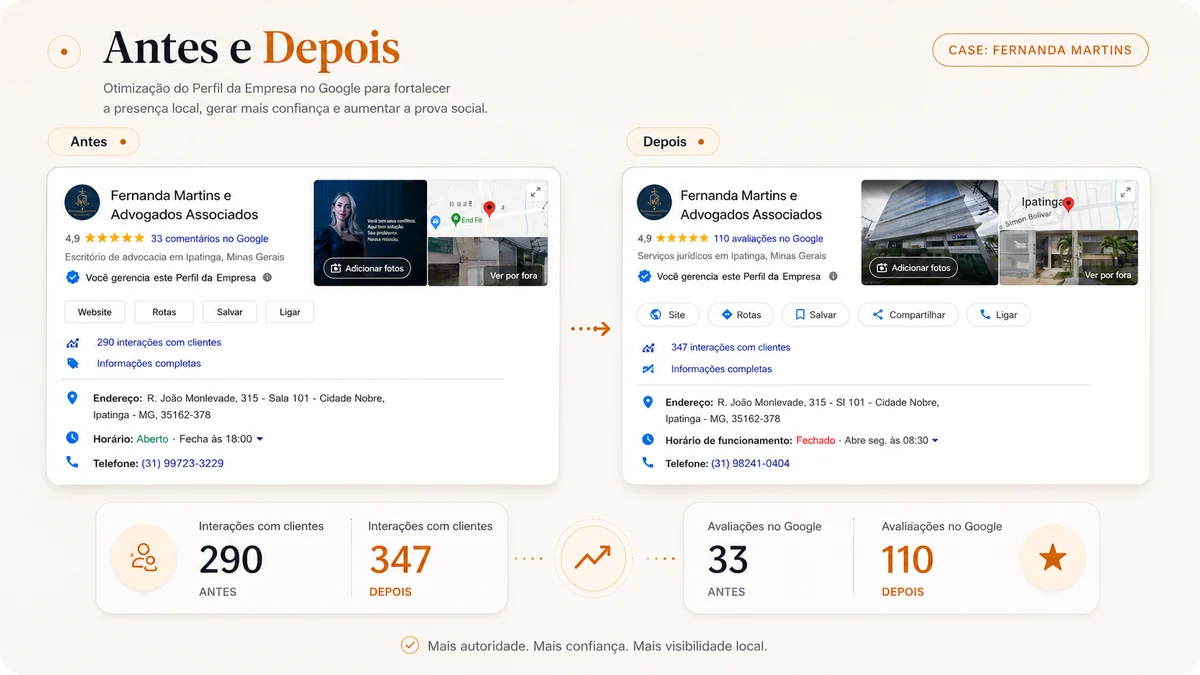Click the Compartilhar button
The height and width of the screenshot is (675, 1200).
tap(908, 315)
